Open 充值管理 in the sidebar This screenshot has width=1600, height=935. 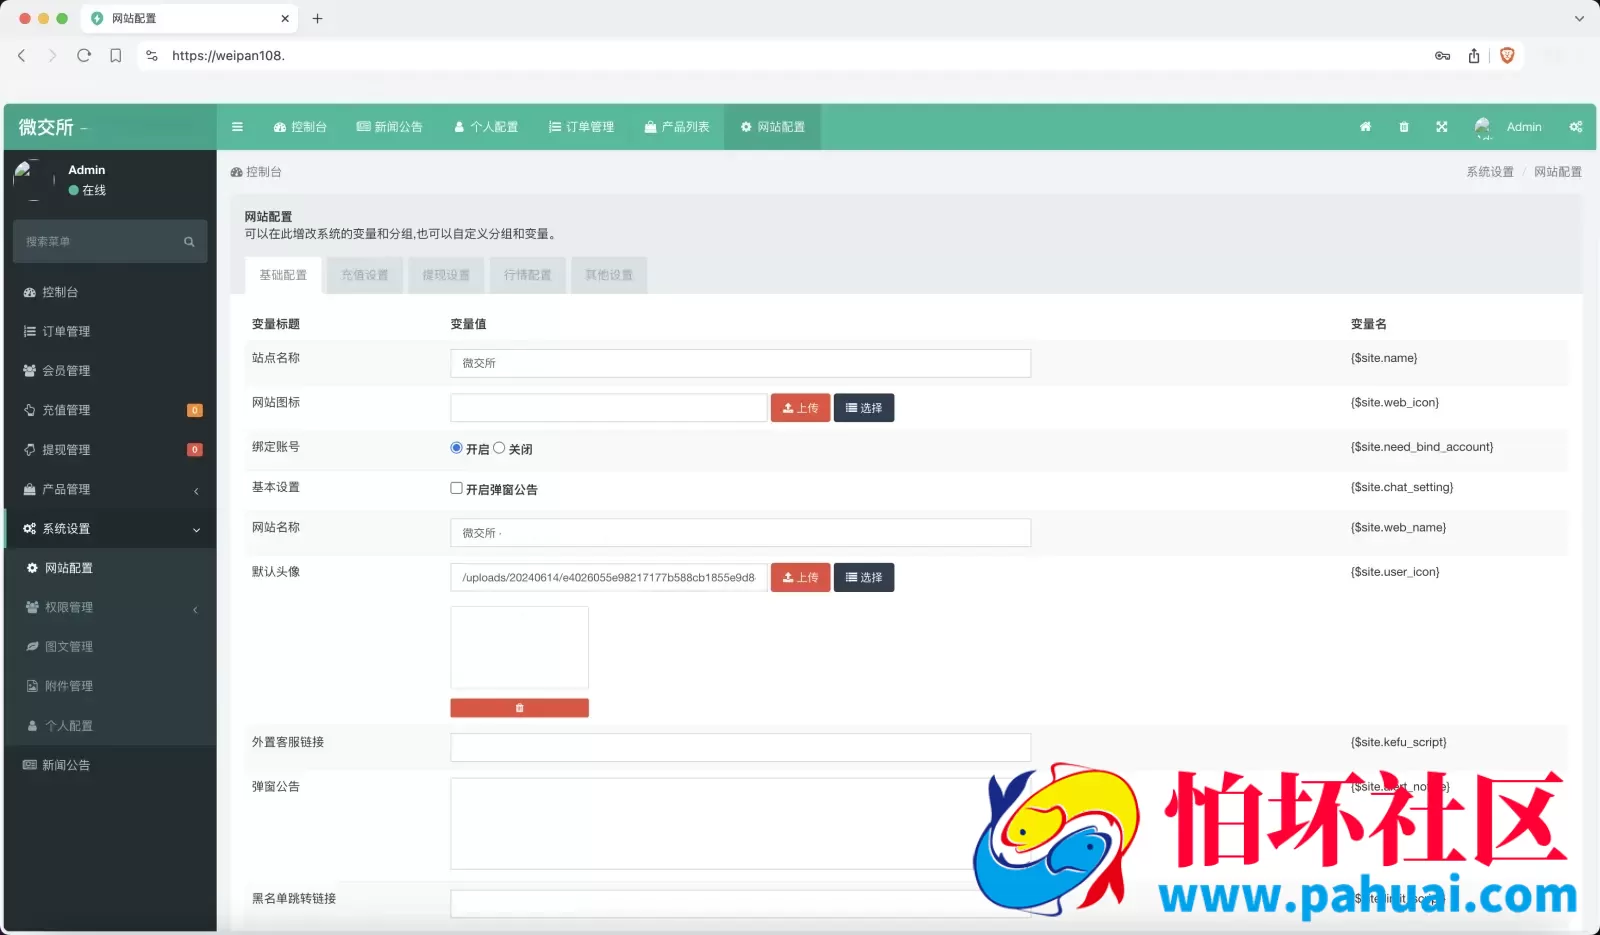click(110, 410)
